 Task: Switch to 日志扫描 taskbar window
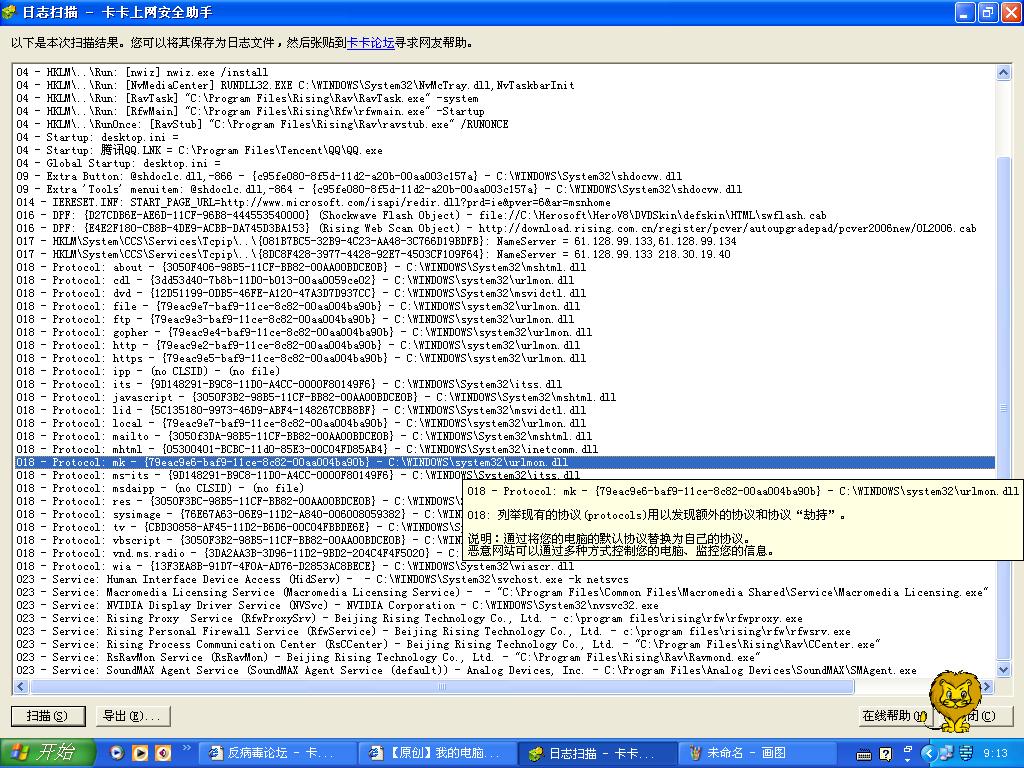(x=597, y=753)
